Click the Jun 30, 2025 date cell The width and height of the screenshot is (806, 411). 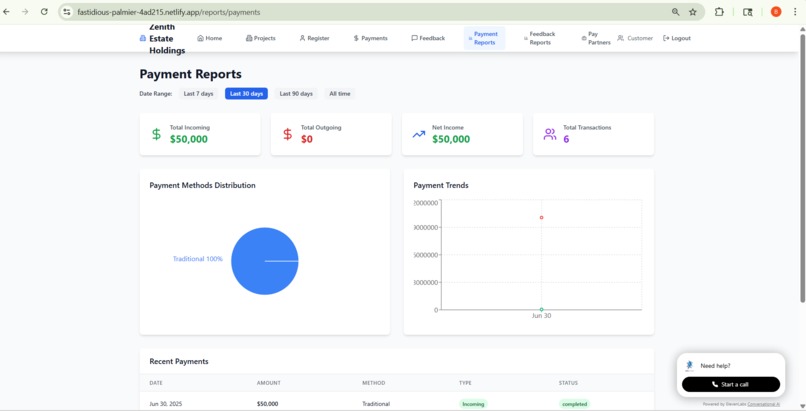click(166, 404)
